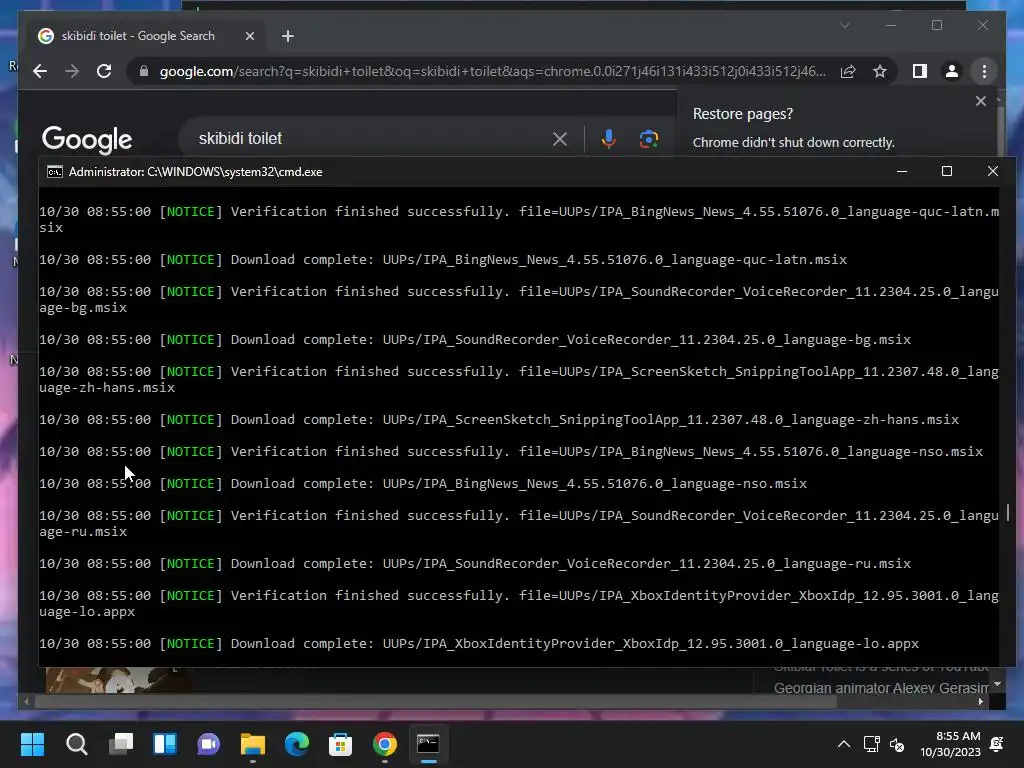1024x768 pixels.
Task: Click ScreenSketch zh-hans Download complete line
Action: click(499, 419)
